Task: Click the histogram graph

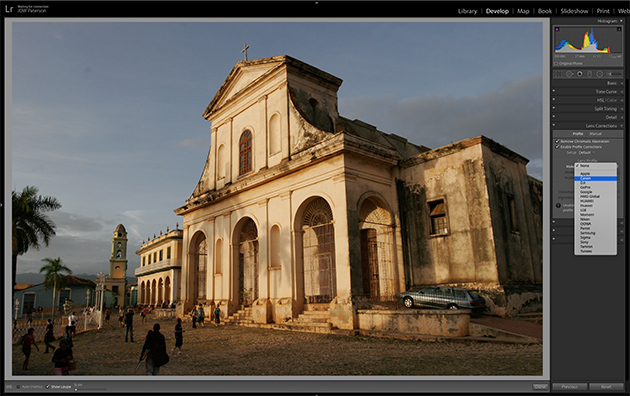Action: (588, 40)
